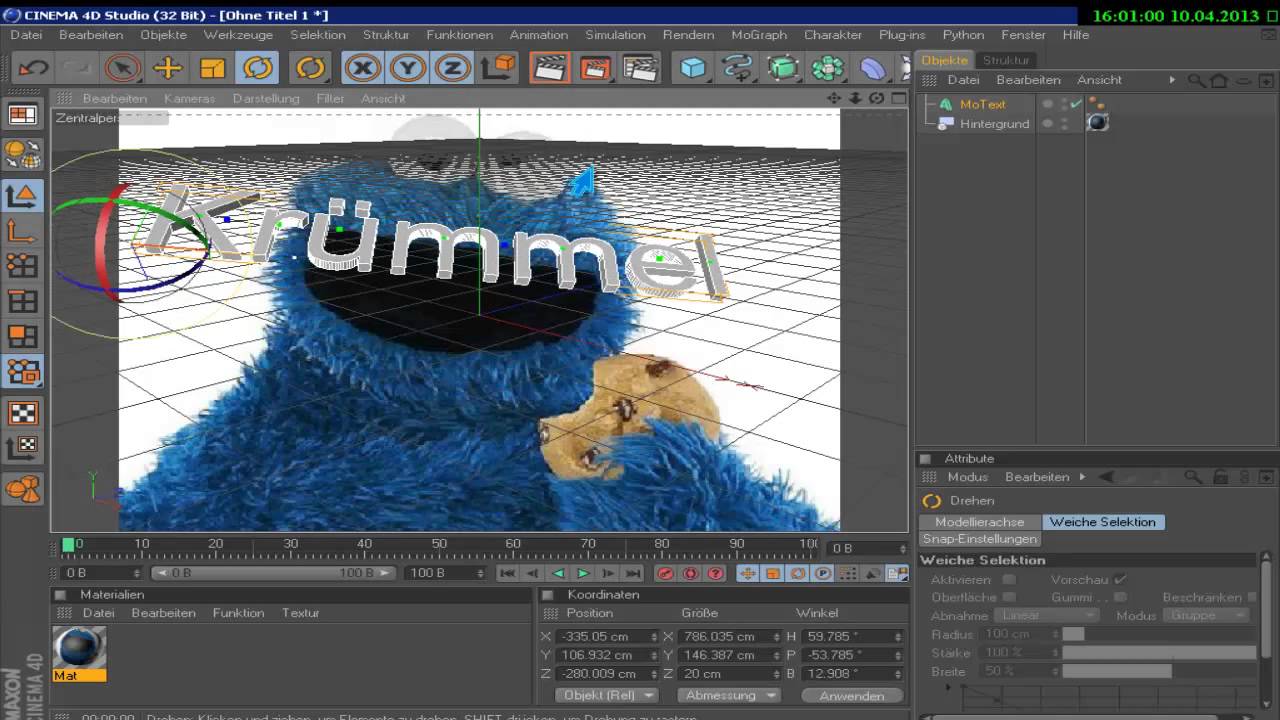The width and height of the screenshot is (1280, 720).
Task: Click Winkel H value field
Action: pyautogui.click(x=851, y=636)
